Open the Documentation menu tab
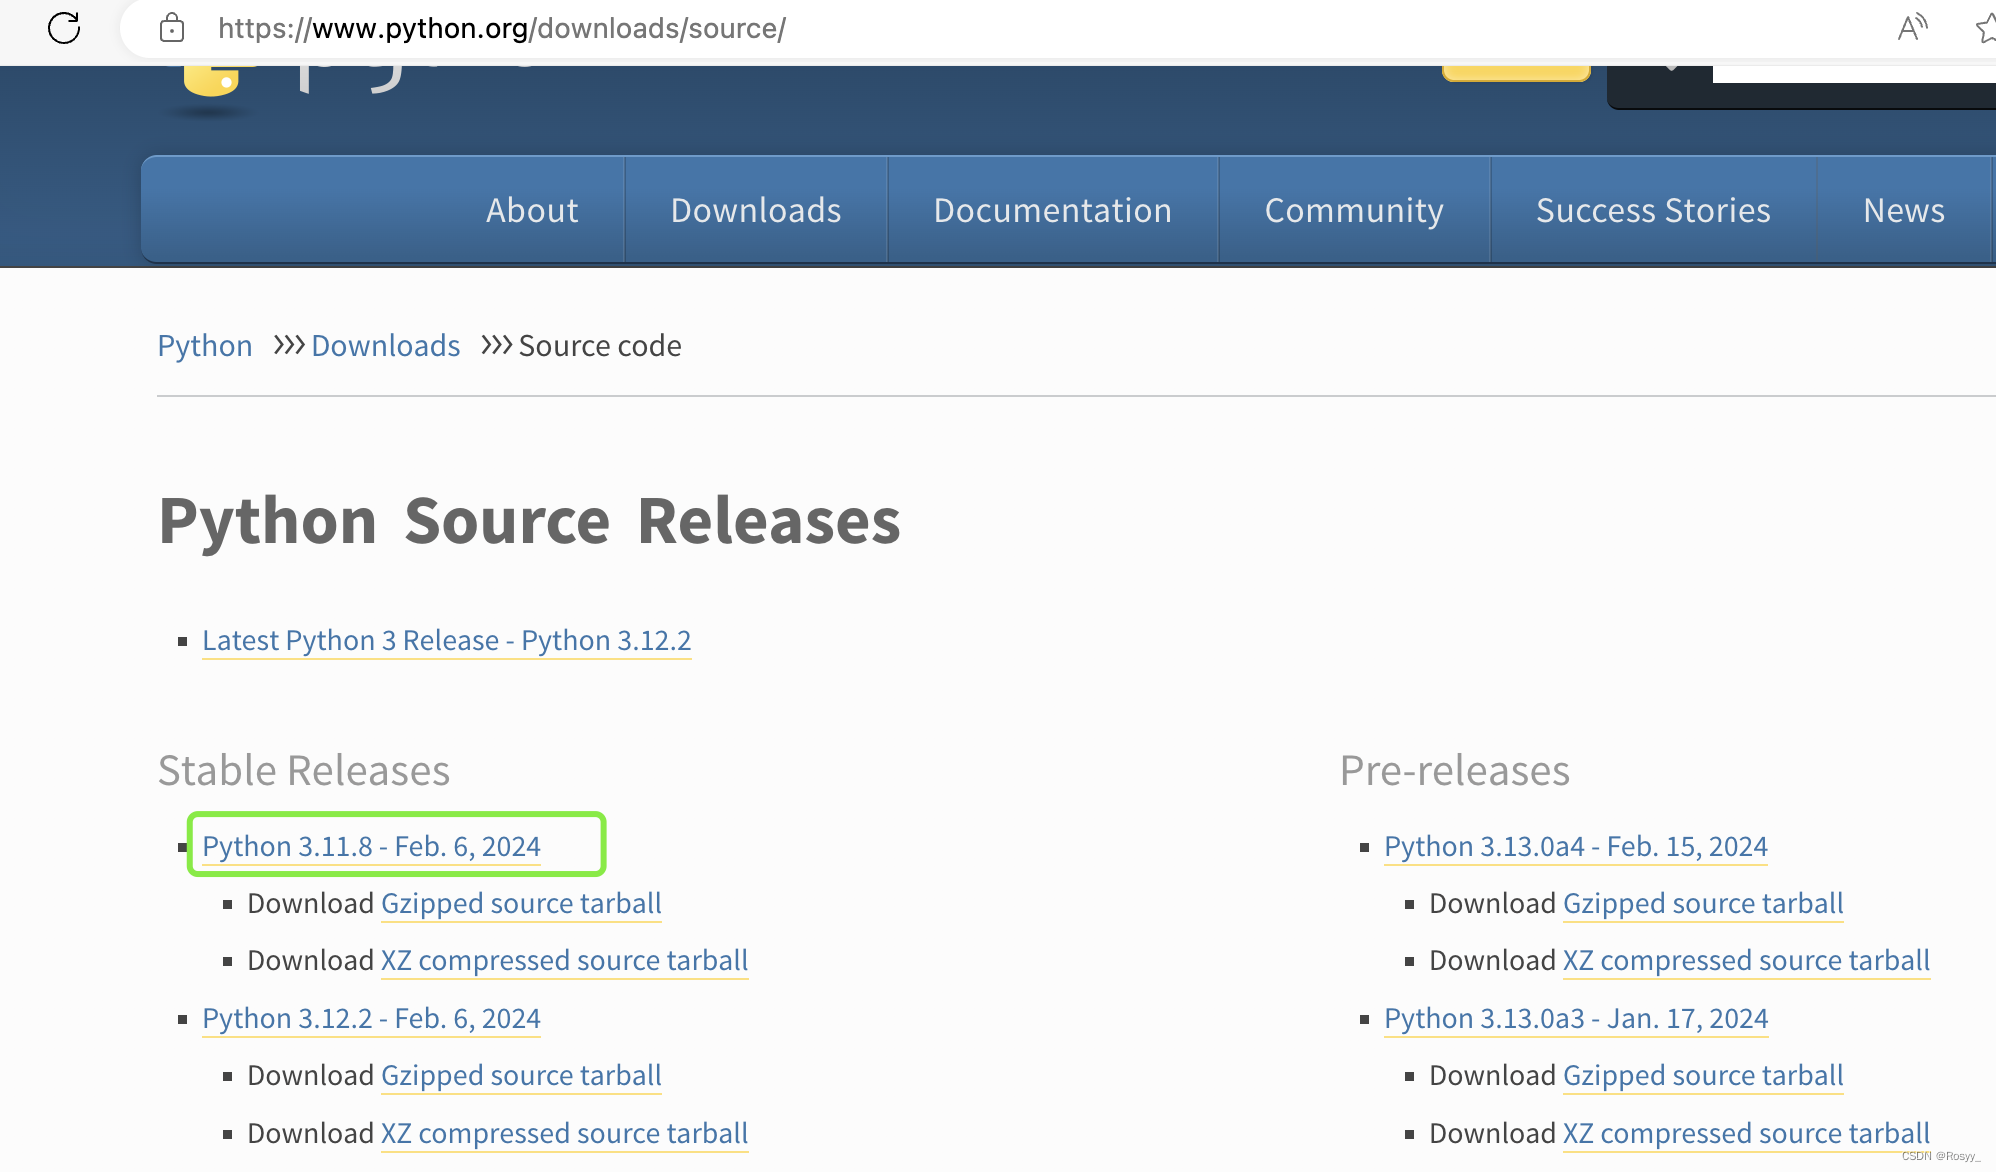Screen dimensions: 1996x1172 [1052, 209]
